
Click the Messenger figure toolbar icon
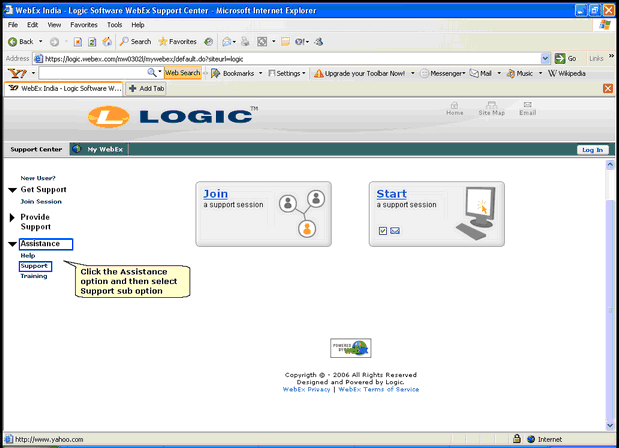pos(319,41)
